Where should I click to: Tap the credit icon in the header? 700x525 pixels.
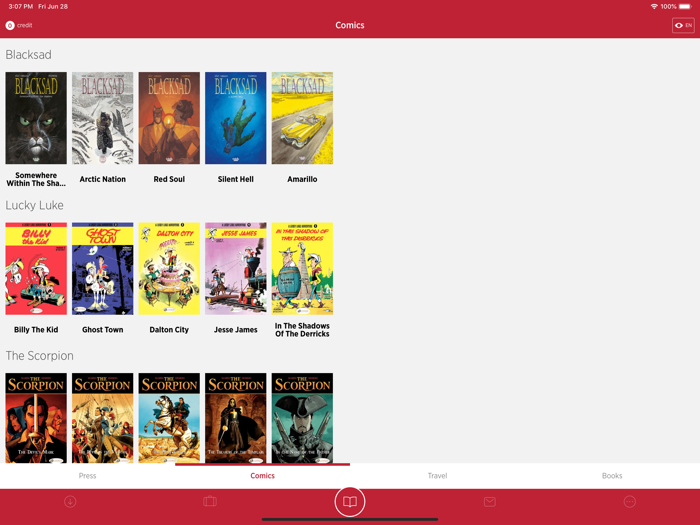coord(10,25)
